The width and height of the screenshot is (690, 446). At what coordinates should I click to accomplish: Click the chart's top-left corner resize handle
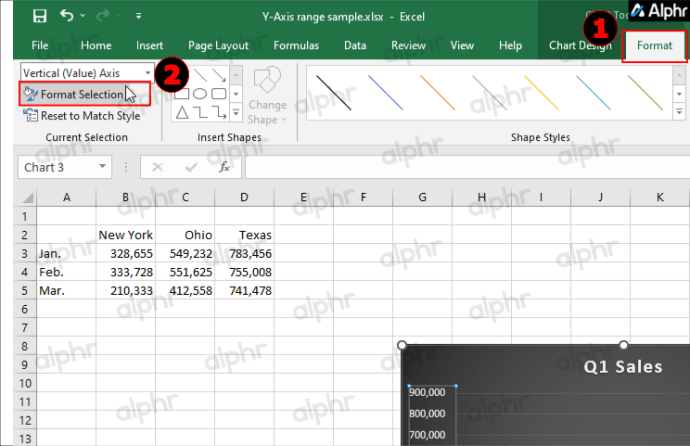[x=402, y=345]
